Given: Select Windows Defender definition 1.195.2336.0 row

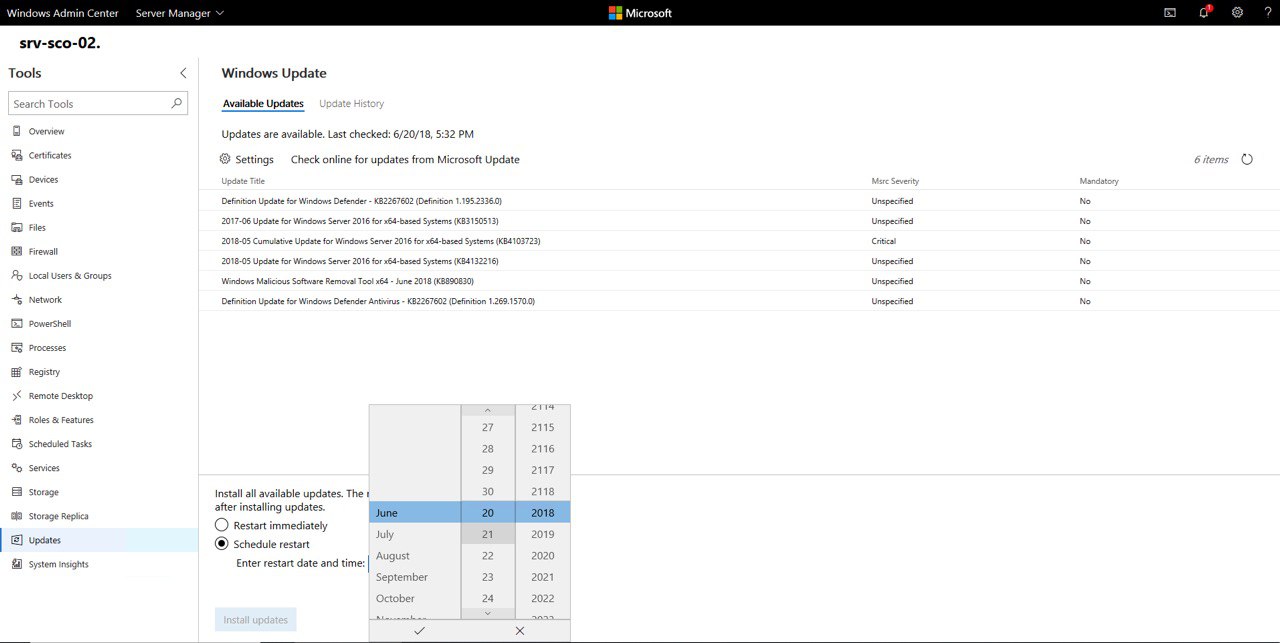Looking at the screenshot, I should click(739, 201).
